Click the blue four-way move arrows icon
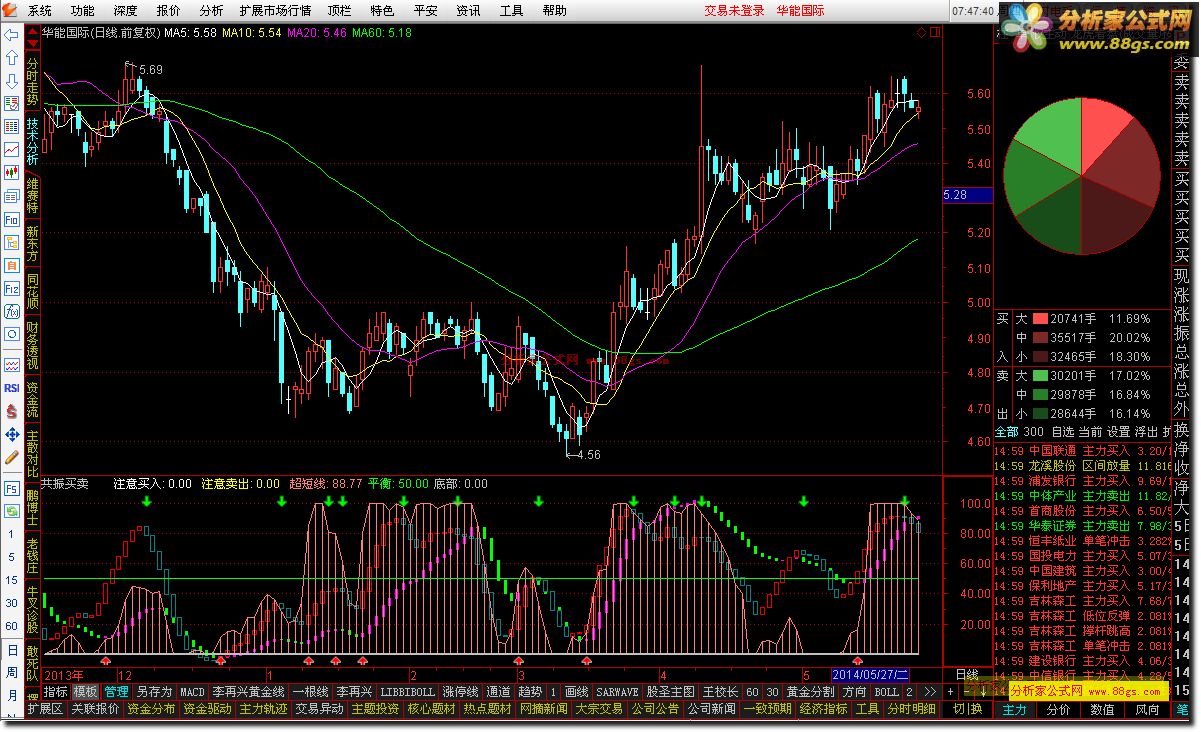Image resolution: width=1201 pixels, height=732 pixels. [x=12, y=434]
